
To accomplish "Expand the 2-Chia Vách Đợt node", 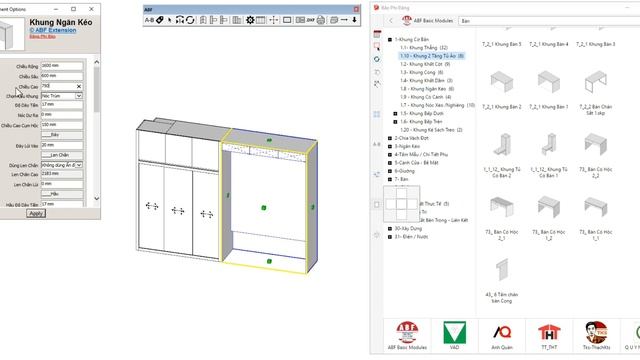I will [x=390, y=138].
